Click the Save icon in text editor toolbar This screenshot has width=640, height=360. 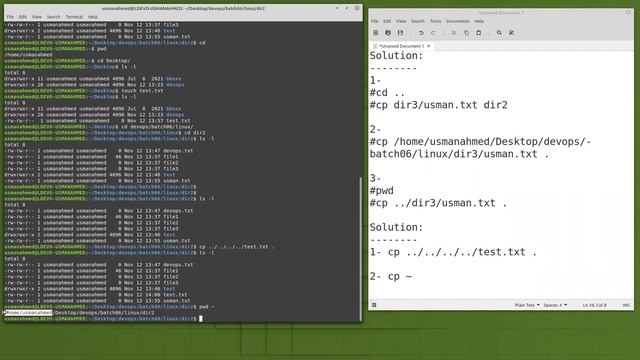(400, 33)
